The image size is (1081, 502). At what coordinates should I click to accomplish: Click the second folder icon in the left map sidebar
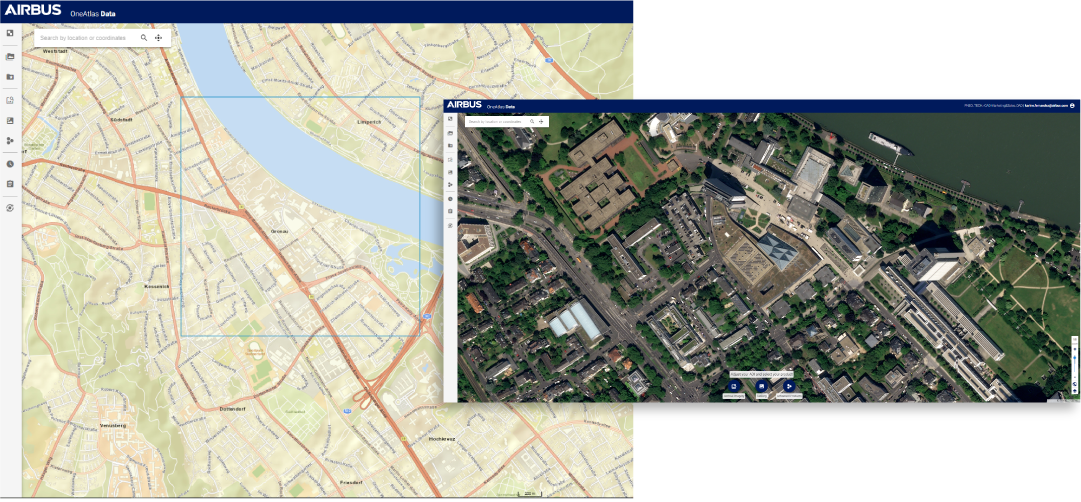(10, 76)
